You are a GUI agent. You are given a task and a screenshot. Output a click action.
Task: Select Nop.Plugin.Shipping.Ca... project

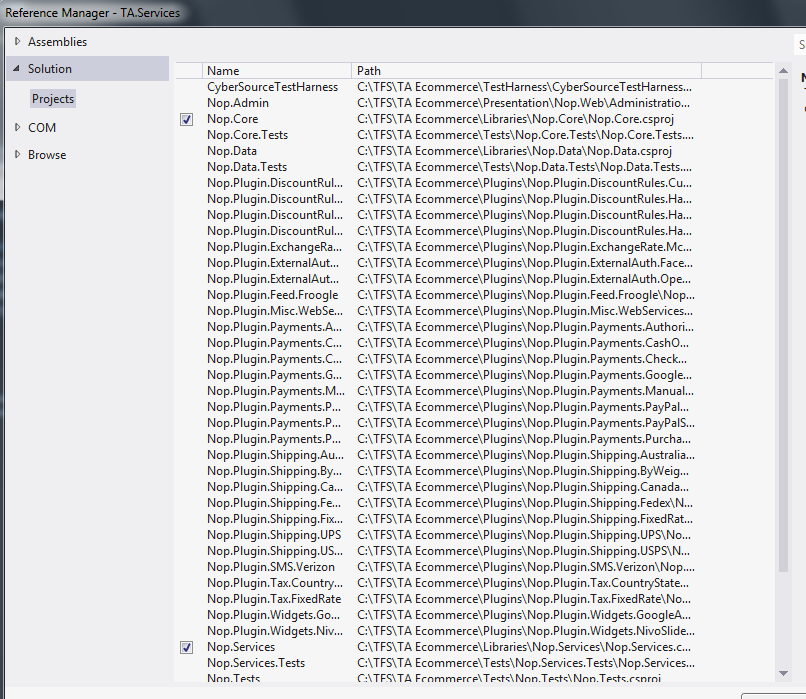click(275, 487)
